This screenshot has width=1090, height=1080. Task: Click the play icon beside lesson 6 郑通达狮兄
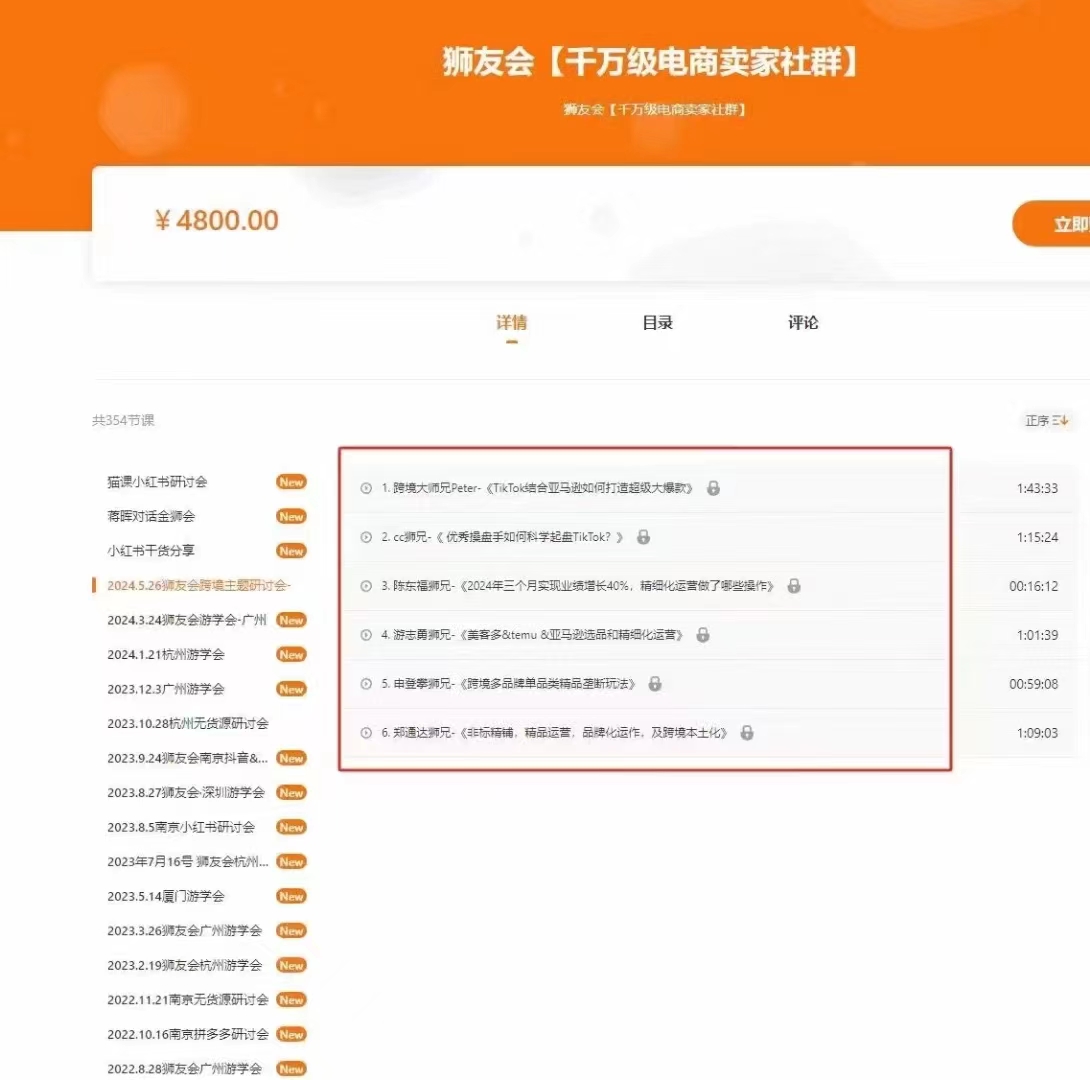(x=366, y=733)
